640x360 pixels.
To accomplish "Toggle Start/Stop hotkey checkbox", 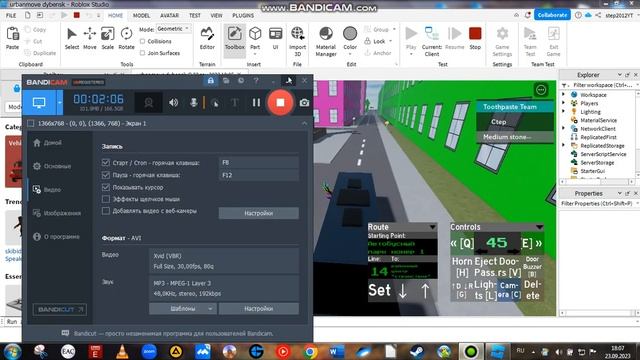I will point(106,162).
